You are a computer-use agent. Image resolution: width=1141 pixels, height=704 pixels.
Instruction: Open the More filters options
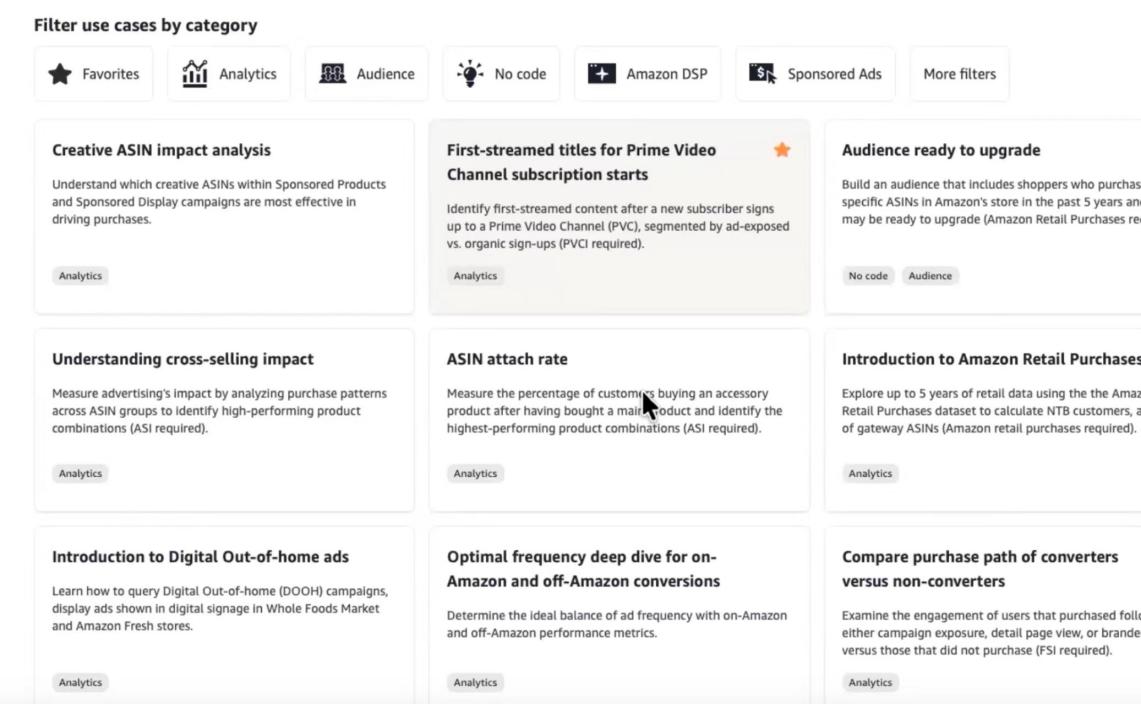[959, 74]
